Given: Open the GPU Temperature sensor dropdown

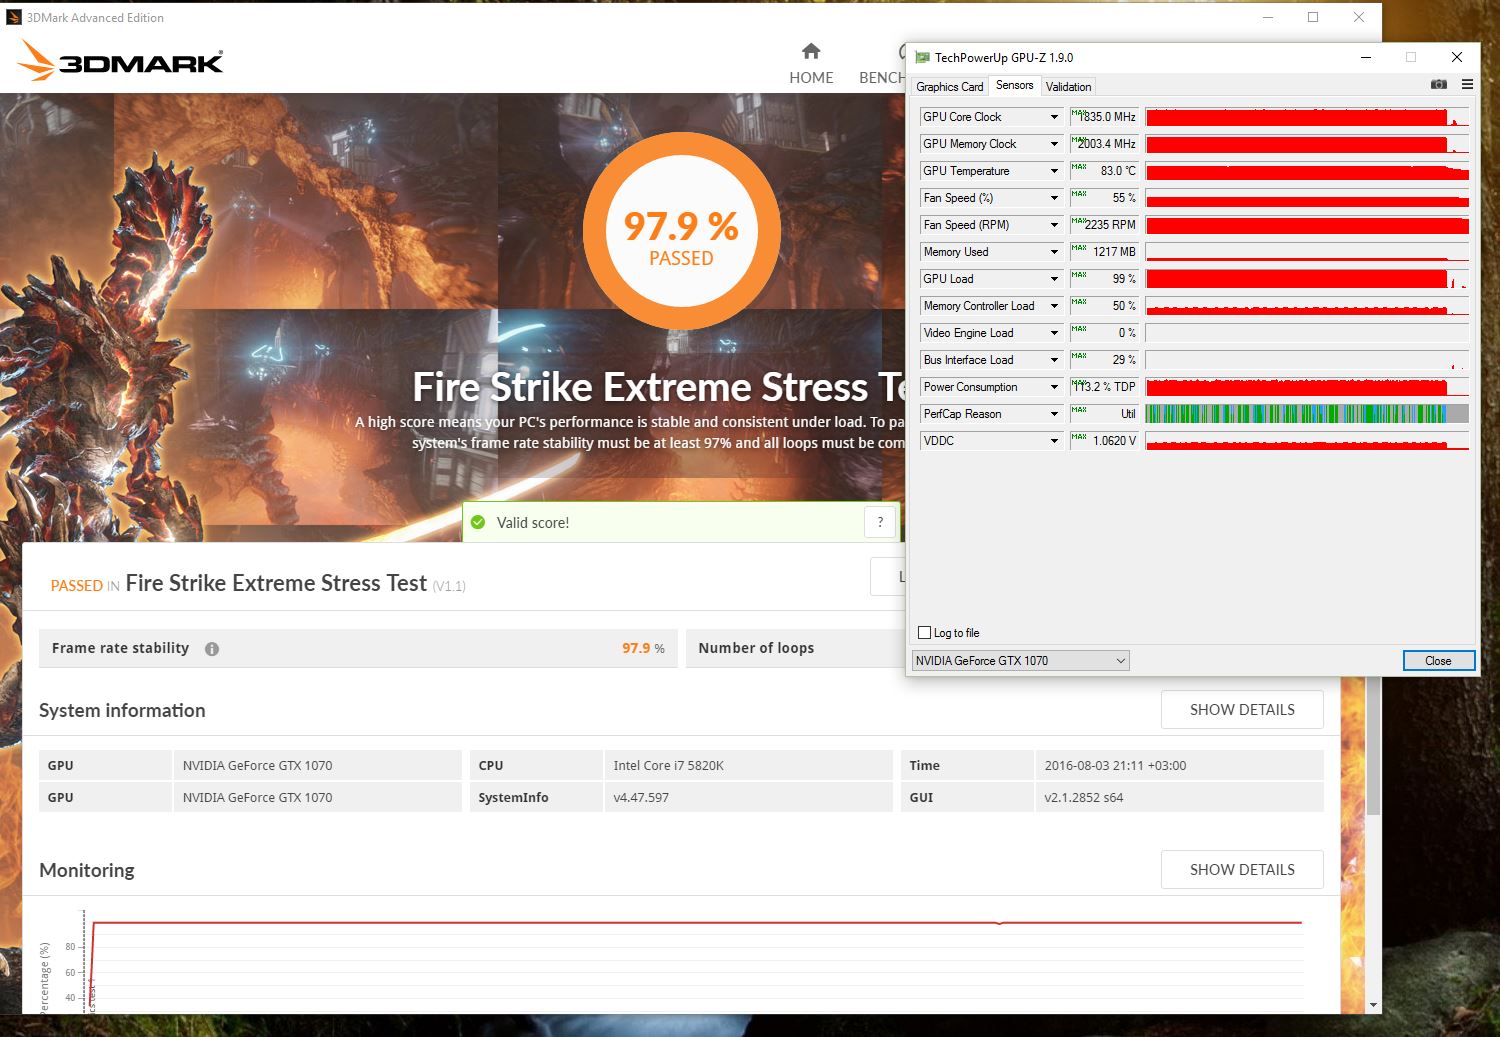Looking at the screenshot, I should pyautogui.click(x=1054, y=171).
